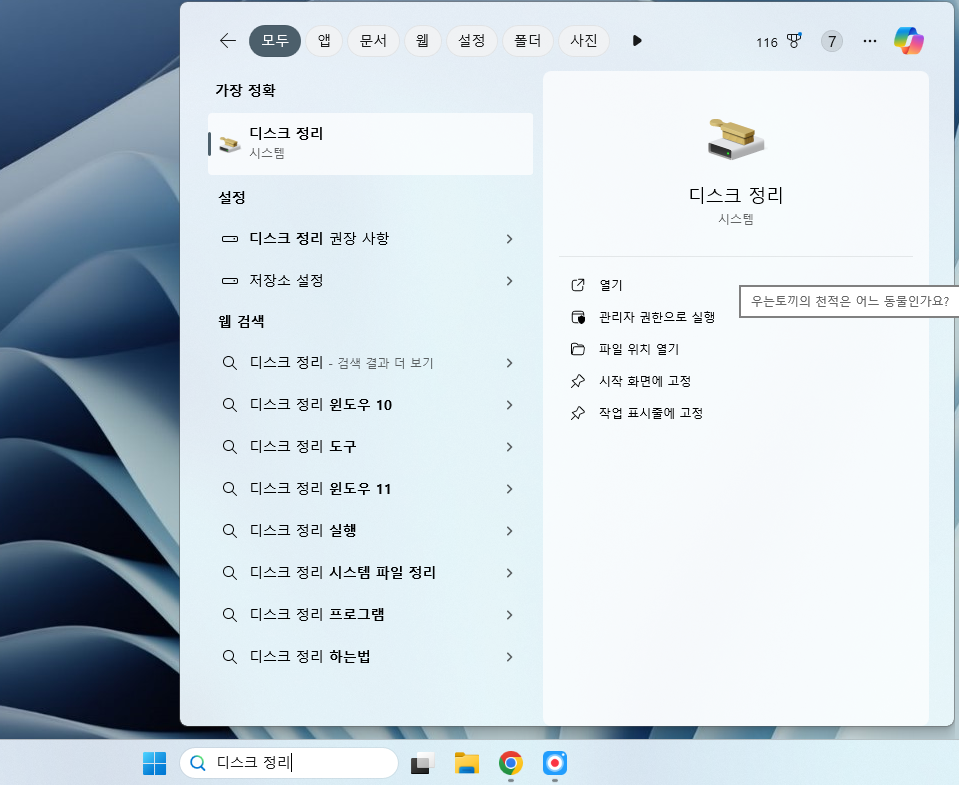
Task: Expand chevron for 디스크 정리 프로그램
Action: pyautogui.click(x=509, y=614)
